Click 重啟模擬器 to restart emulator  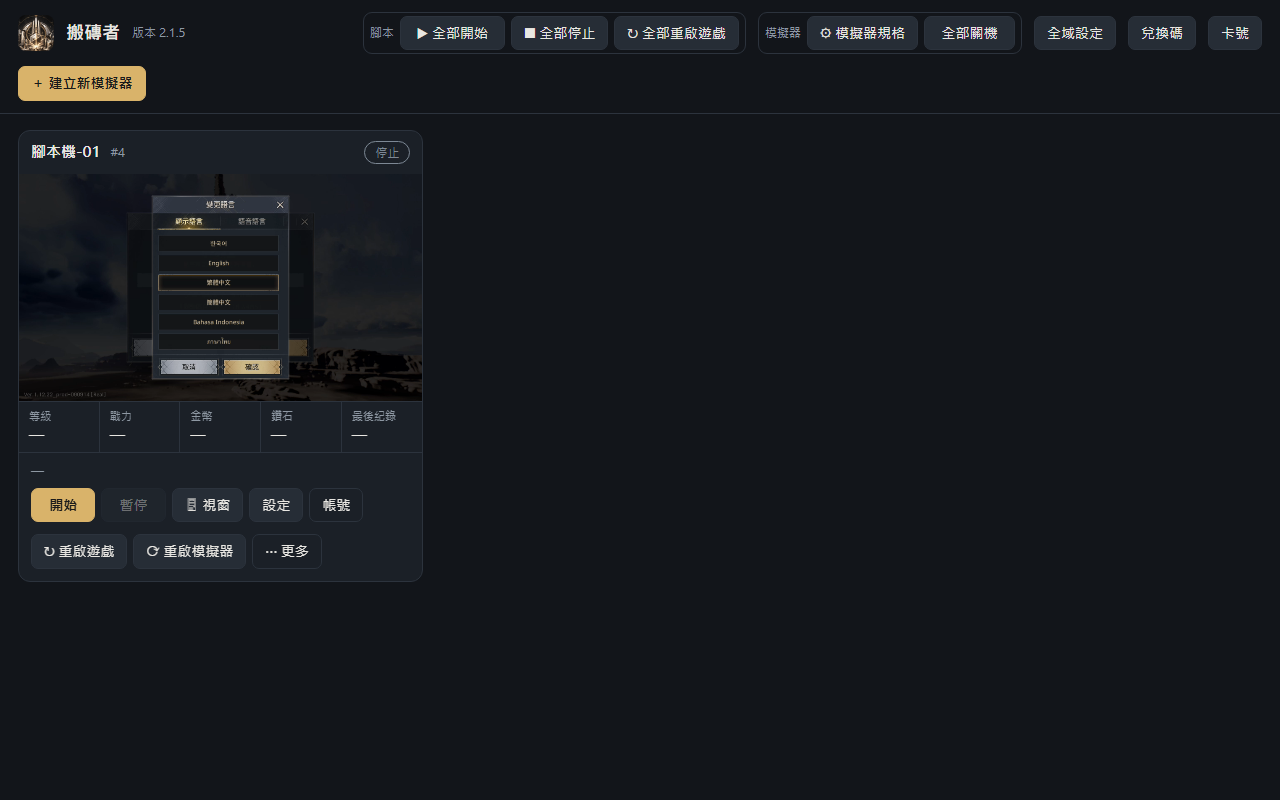189,552
